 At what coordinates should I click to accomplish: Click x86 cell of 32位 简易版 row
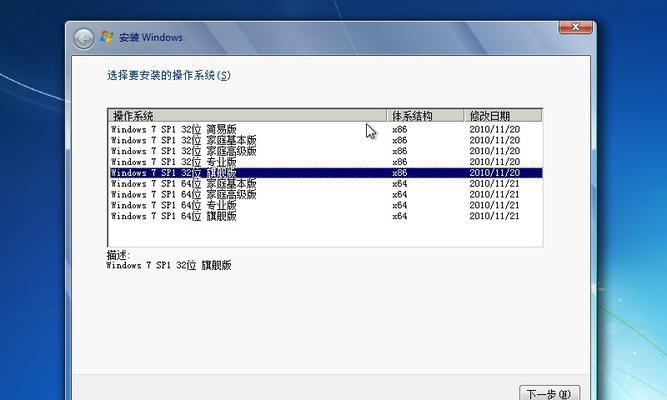[x=399, y=129]
